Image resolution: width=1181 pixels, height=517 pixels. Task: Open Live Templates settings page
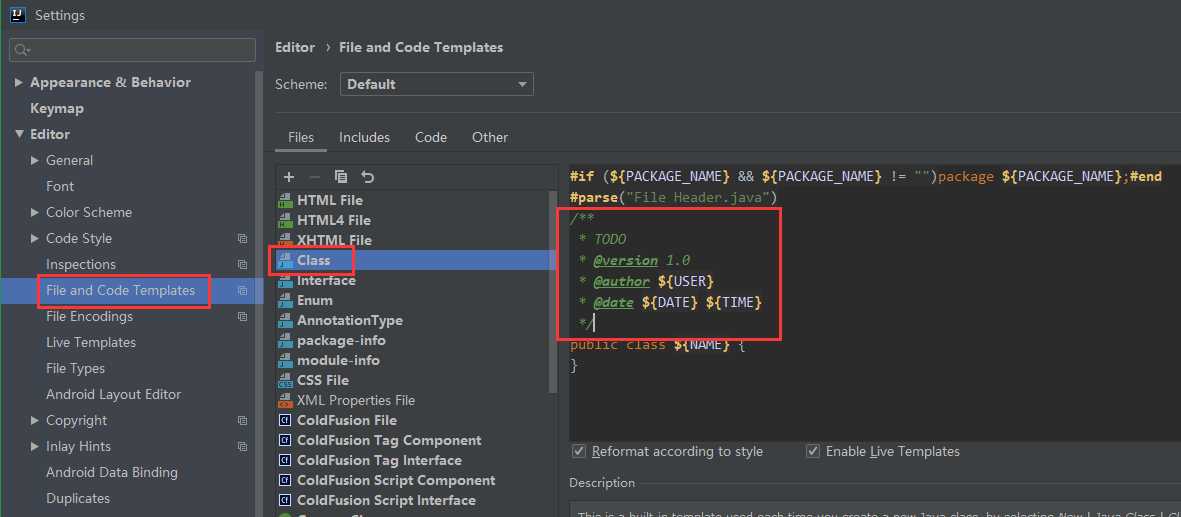point(91,342)
